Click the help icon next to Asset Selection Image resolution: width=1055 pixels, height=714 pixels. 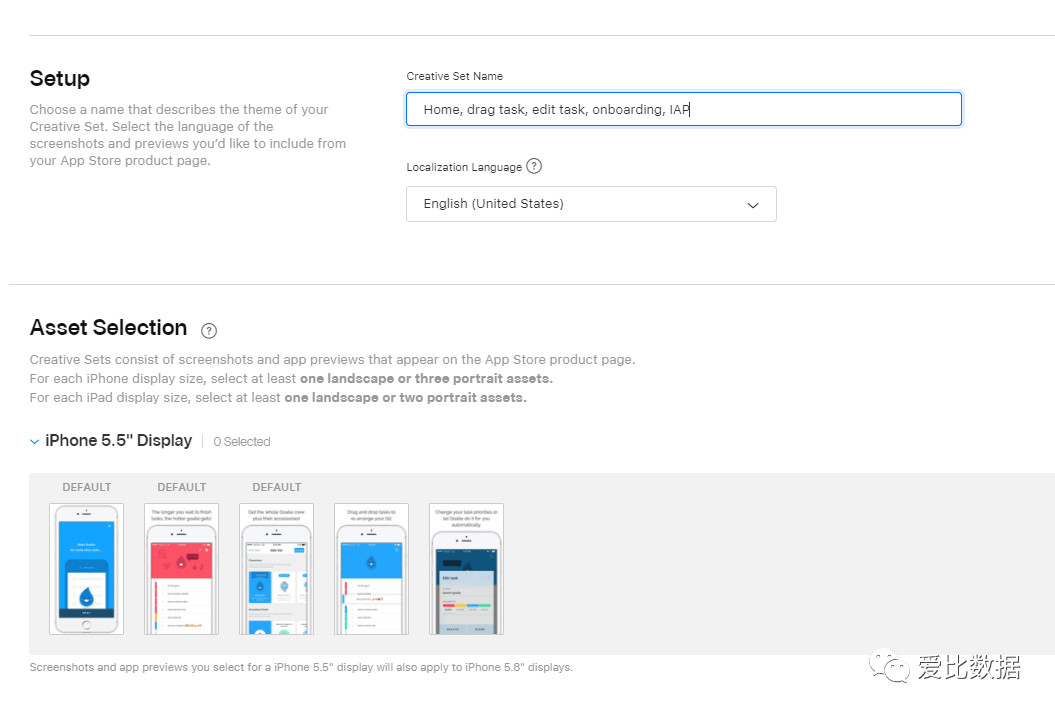tap(209, 330)
